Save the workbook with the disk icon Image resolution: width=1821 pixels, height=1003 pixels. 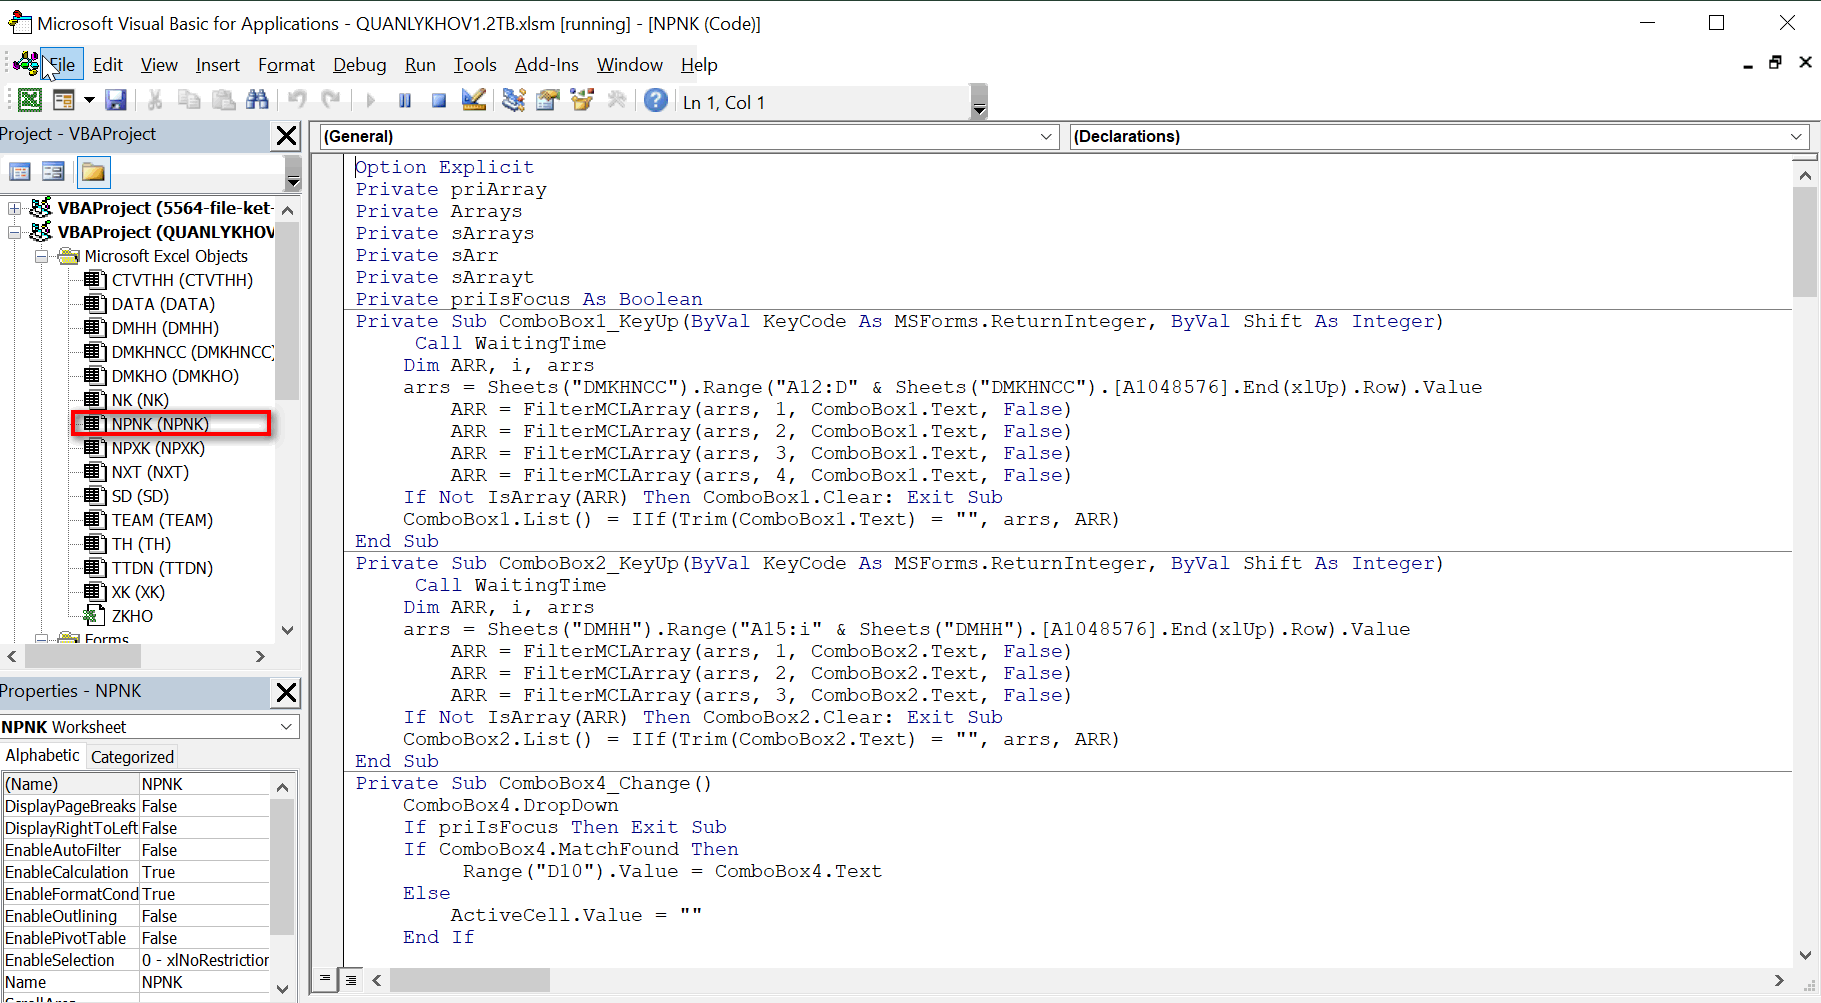(x=116, y=100)
